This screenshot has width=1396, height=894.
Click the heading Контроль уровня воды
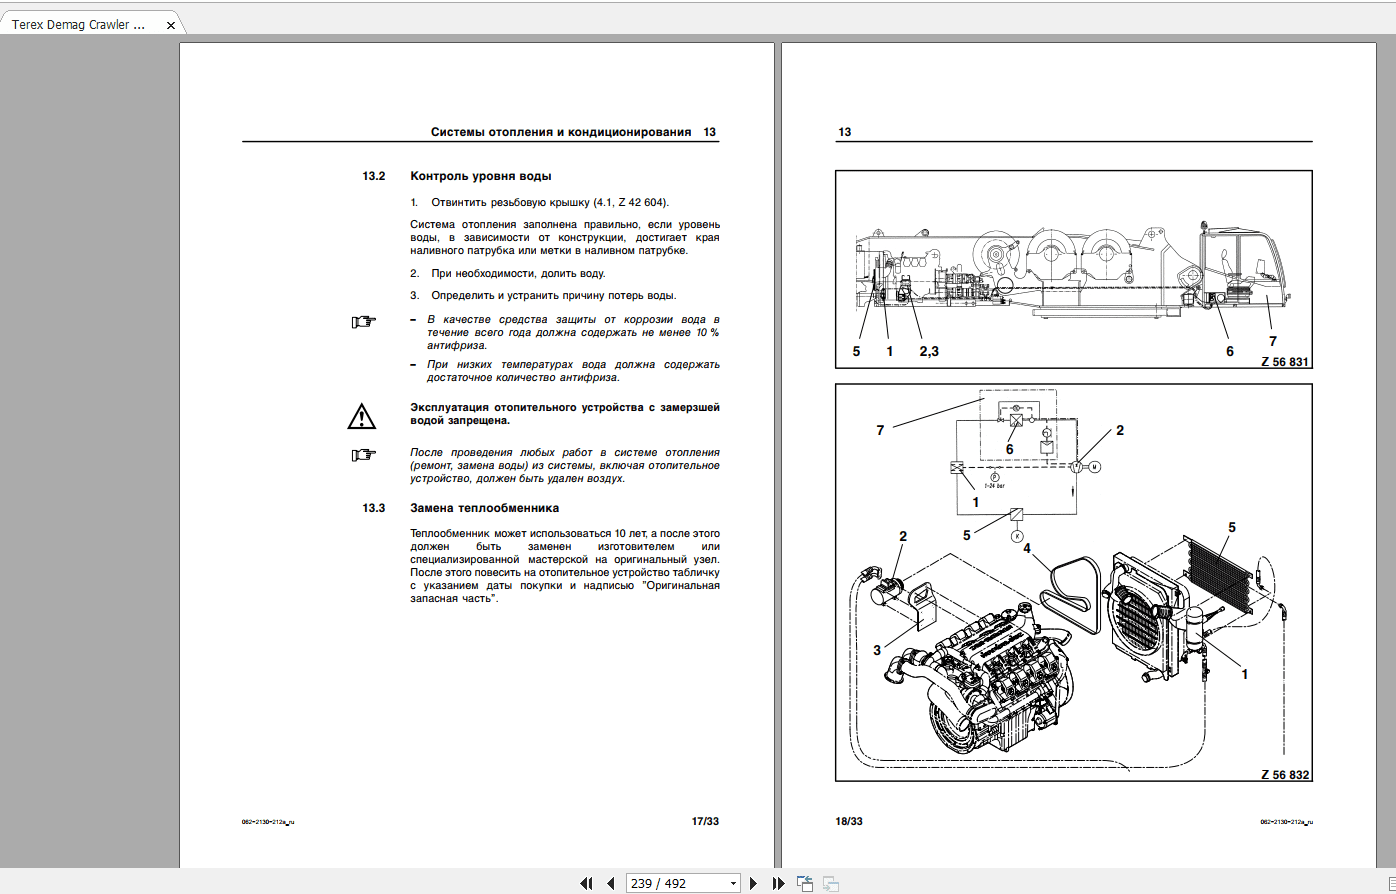[479, 175]
